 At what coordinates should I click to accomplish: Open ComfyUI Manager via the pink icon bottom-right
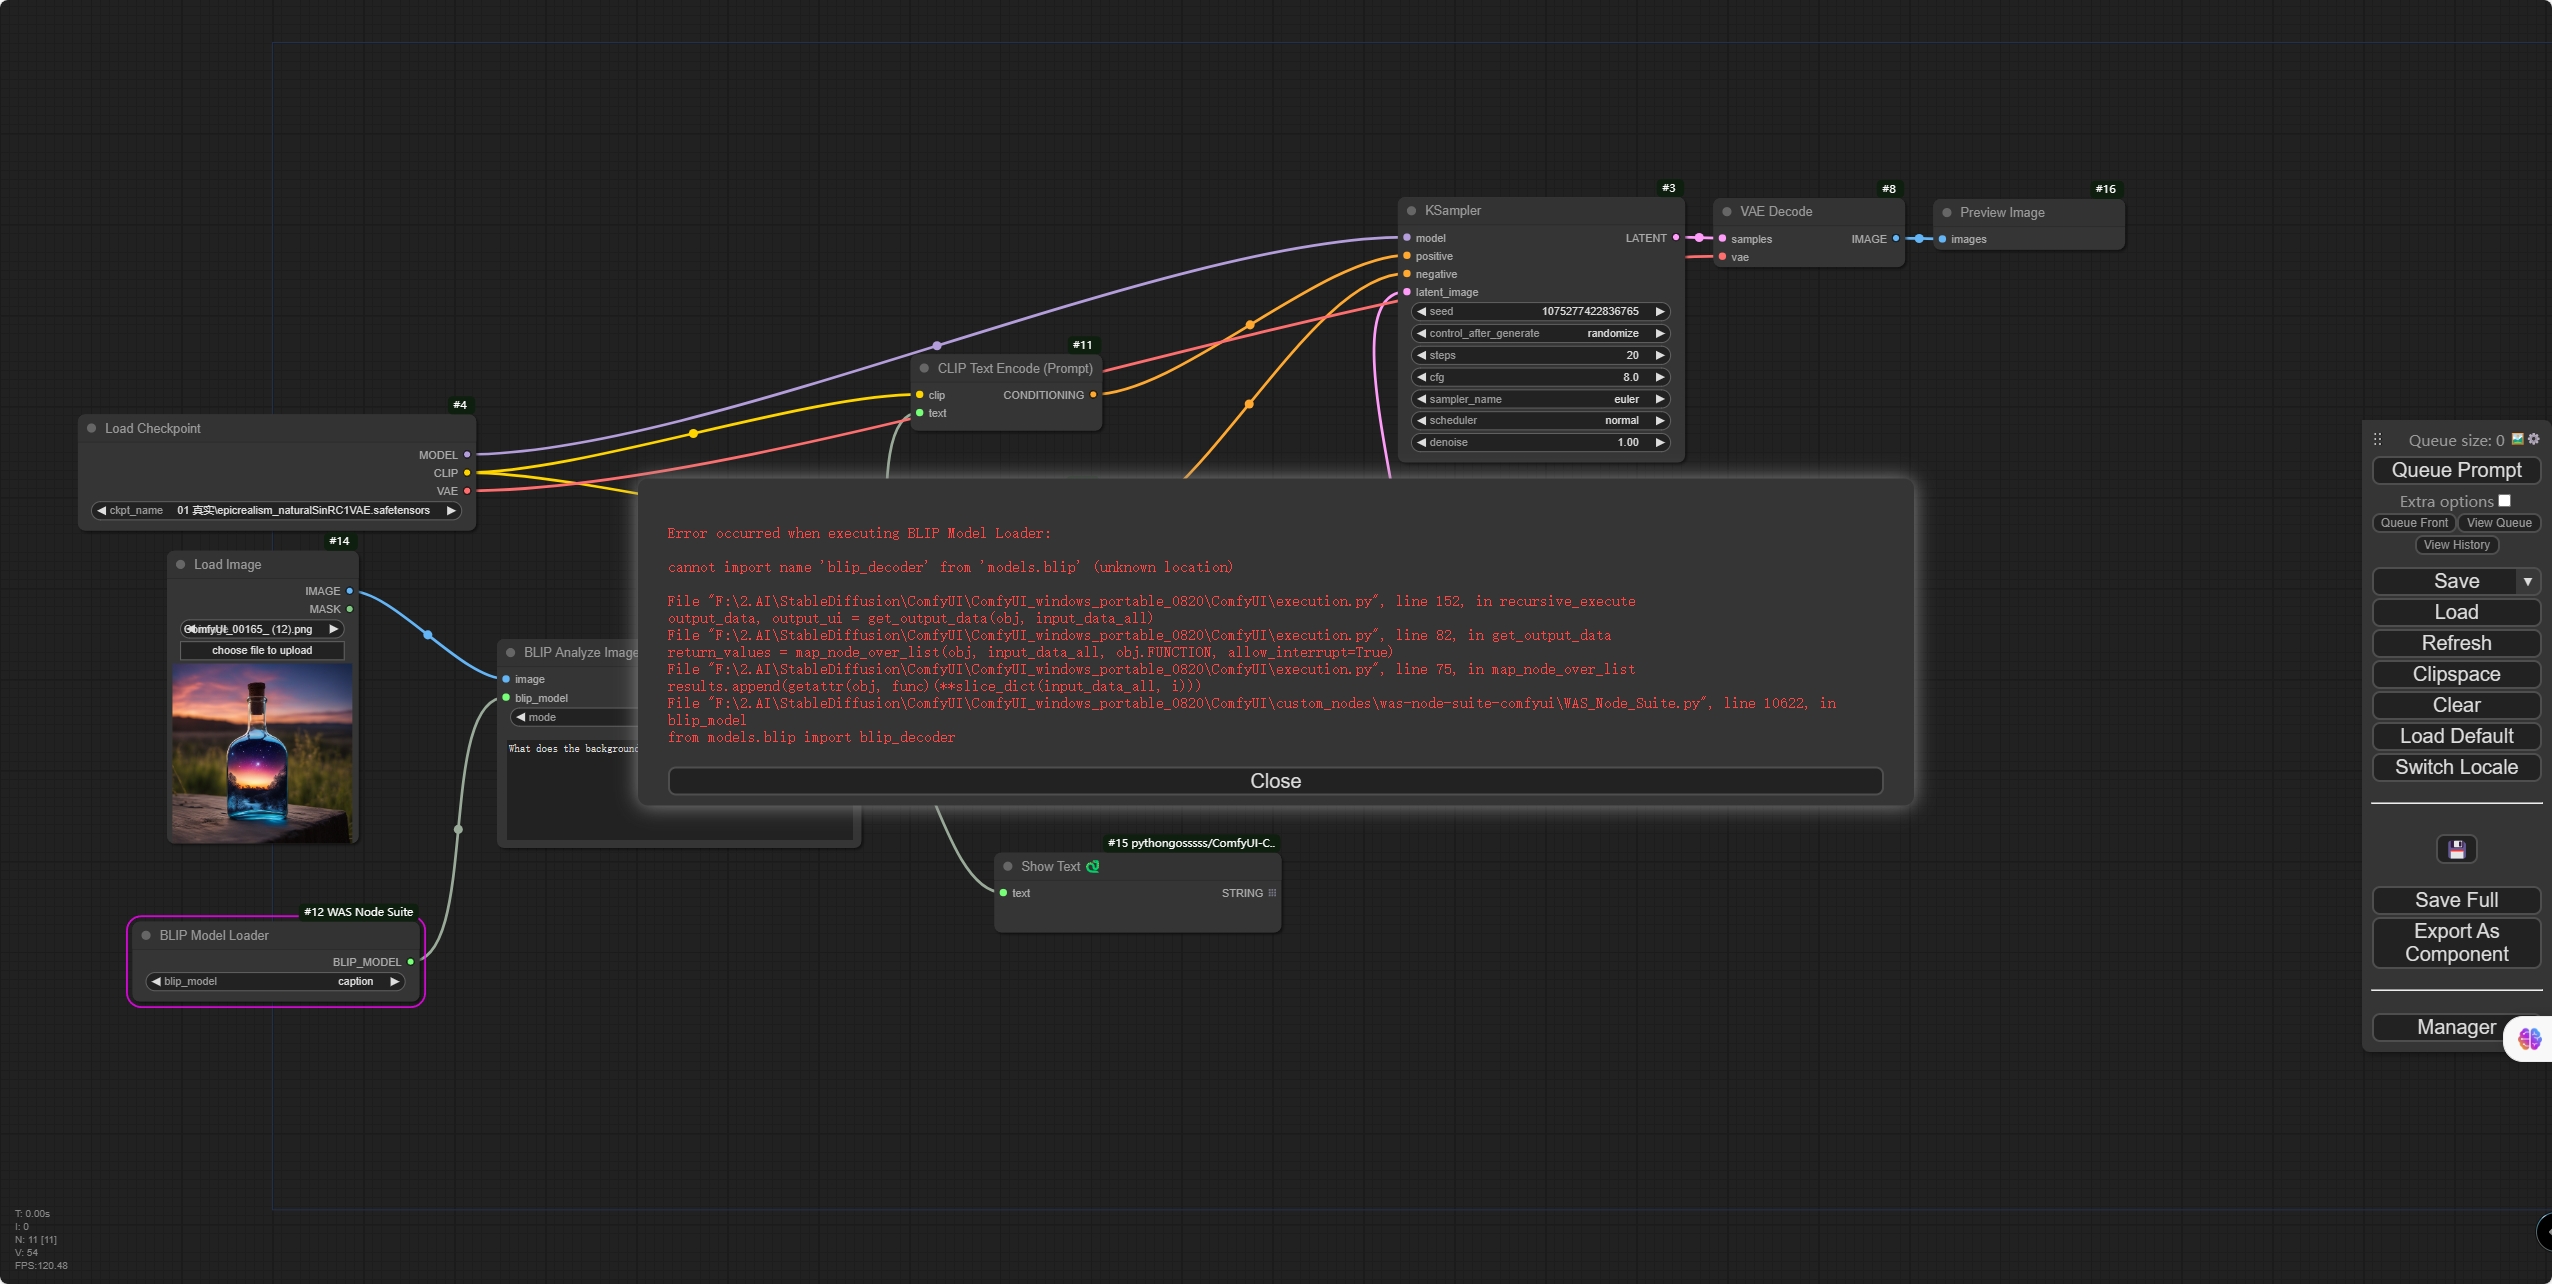point(2528,1040)
